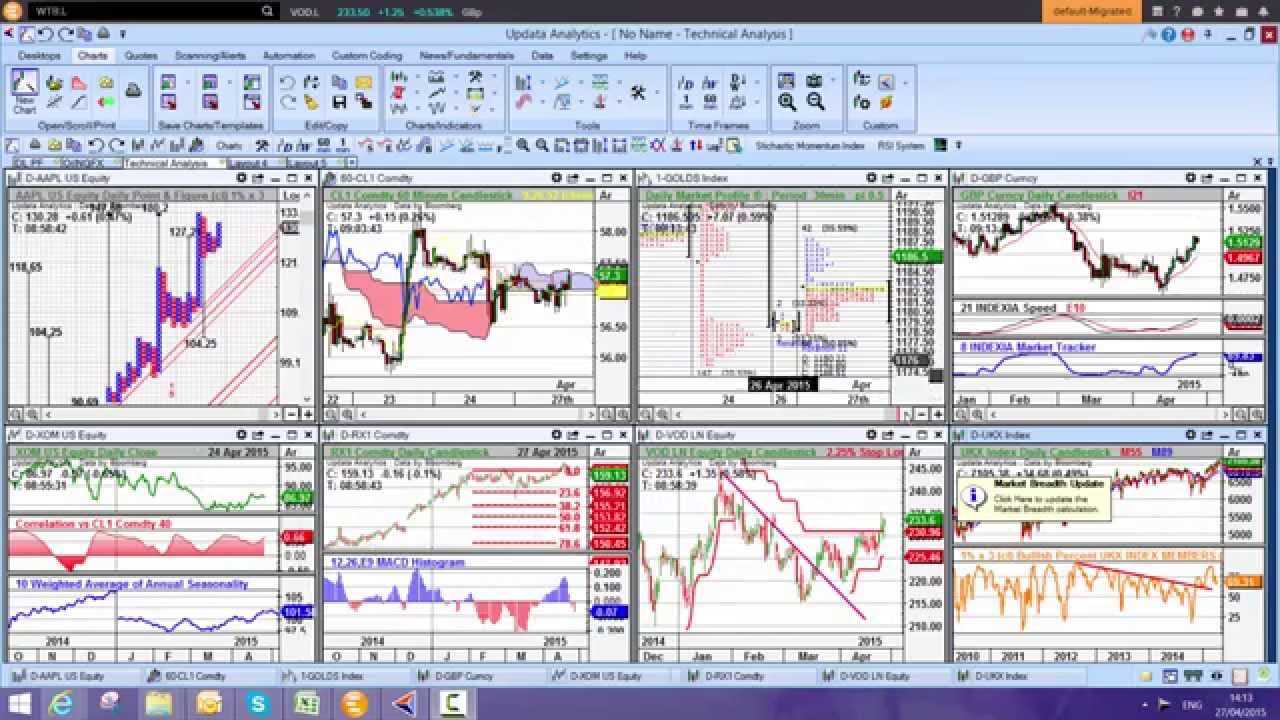Click the Stochastic Momentum Index button

(x=810, y=146)
